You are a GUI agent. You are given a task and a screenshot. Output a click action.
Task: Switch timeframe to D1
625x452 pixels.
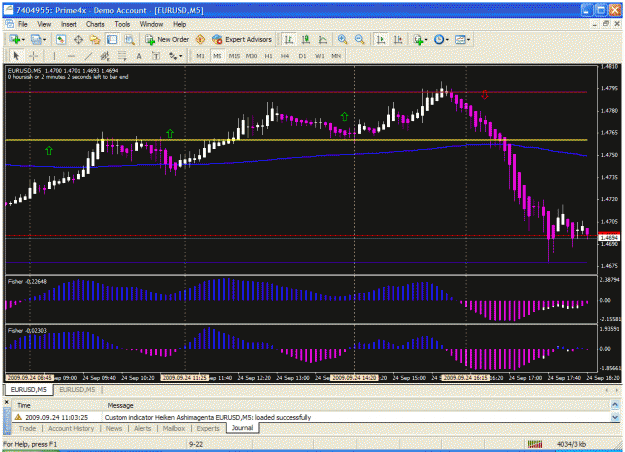pyautogui.click(x=303, y=56)
